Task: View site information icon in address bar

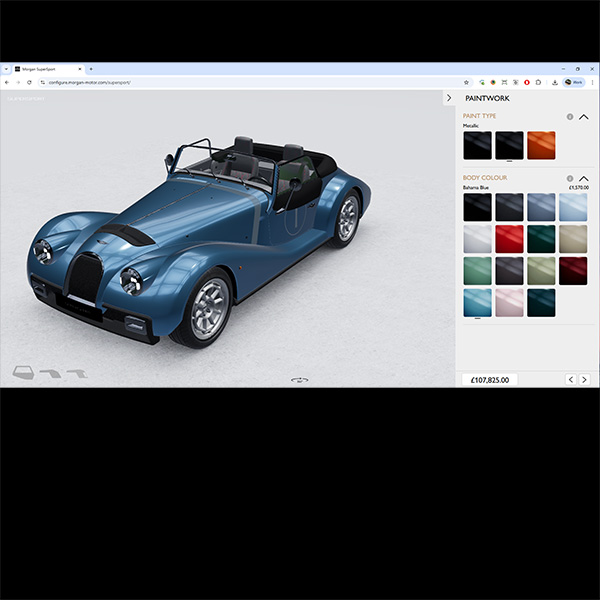Action: coord(42,82)
